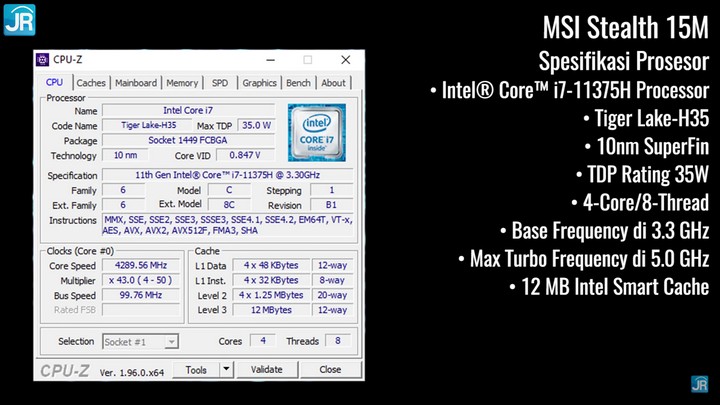Click the Core Speed value '4289.56 MHz'
720x405 pixels.
(x=141, y=265)
